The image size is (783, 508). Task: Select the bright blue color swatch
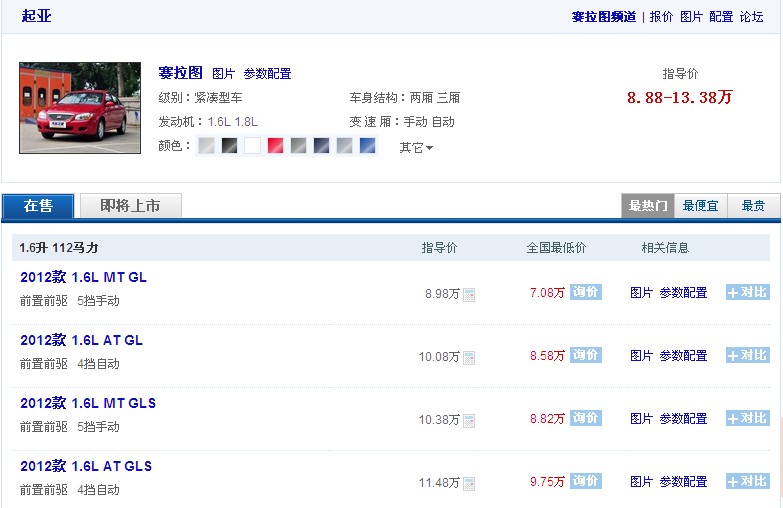click(x=367, y=145)
